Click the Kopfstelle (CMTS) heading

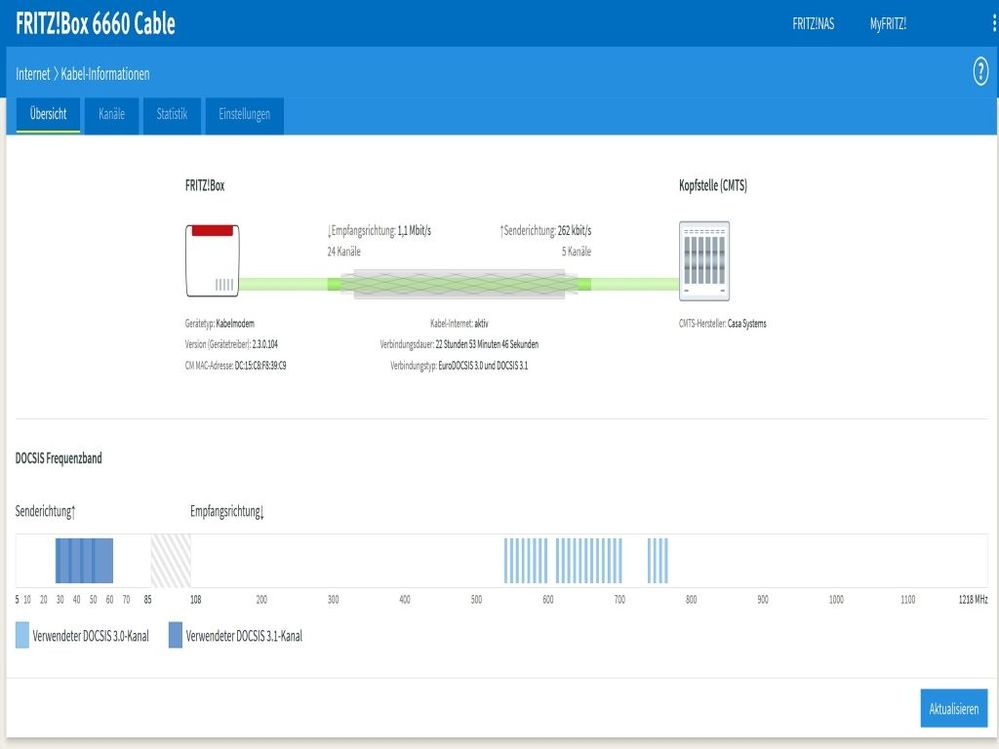713,185
